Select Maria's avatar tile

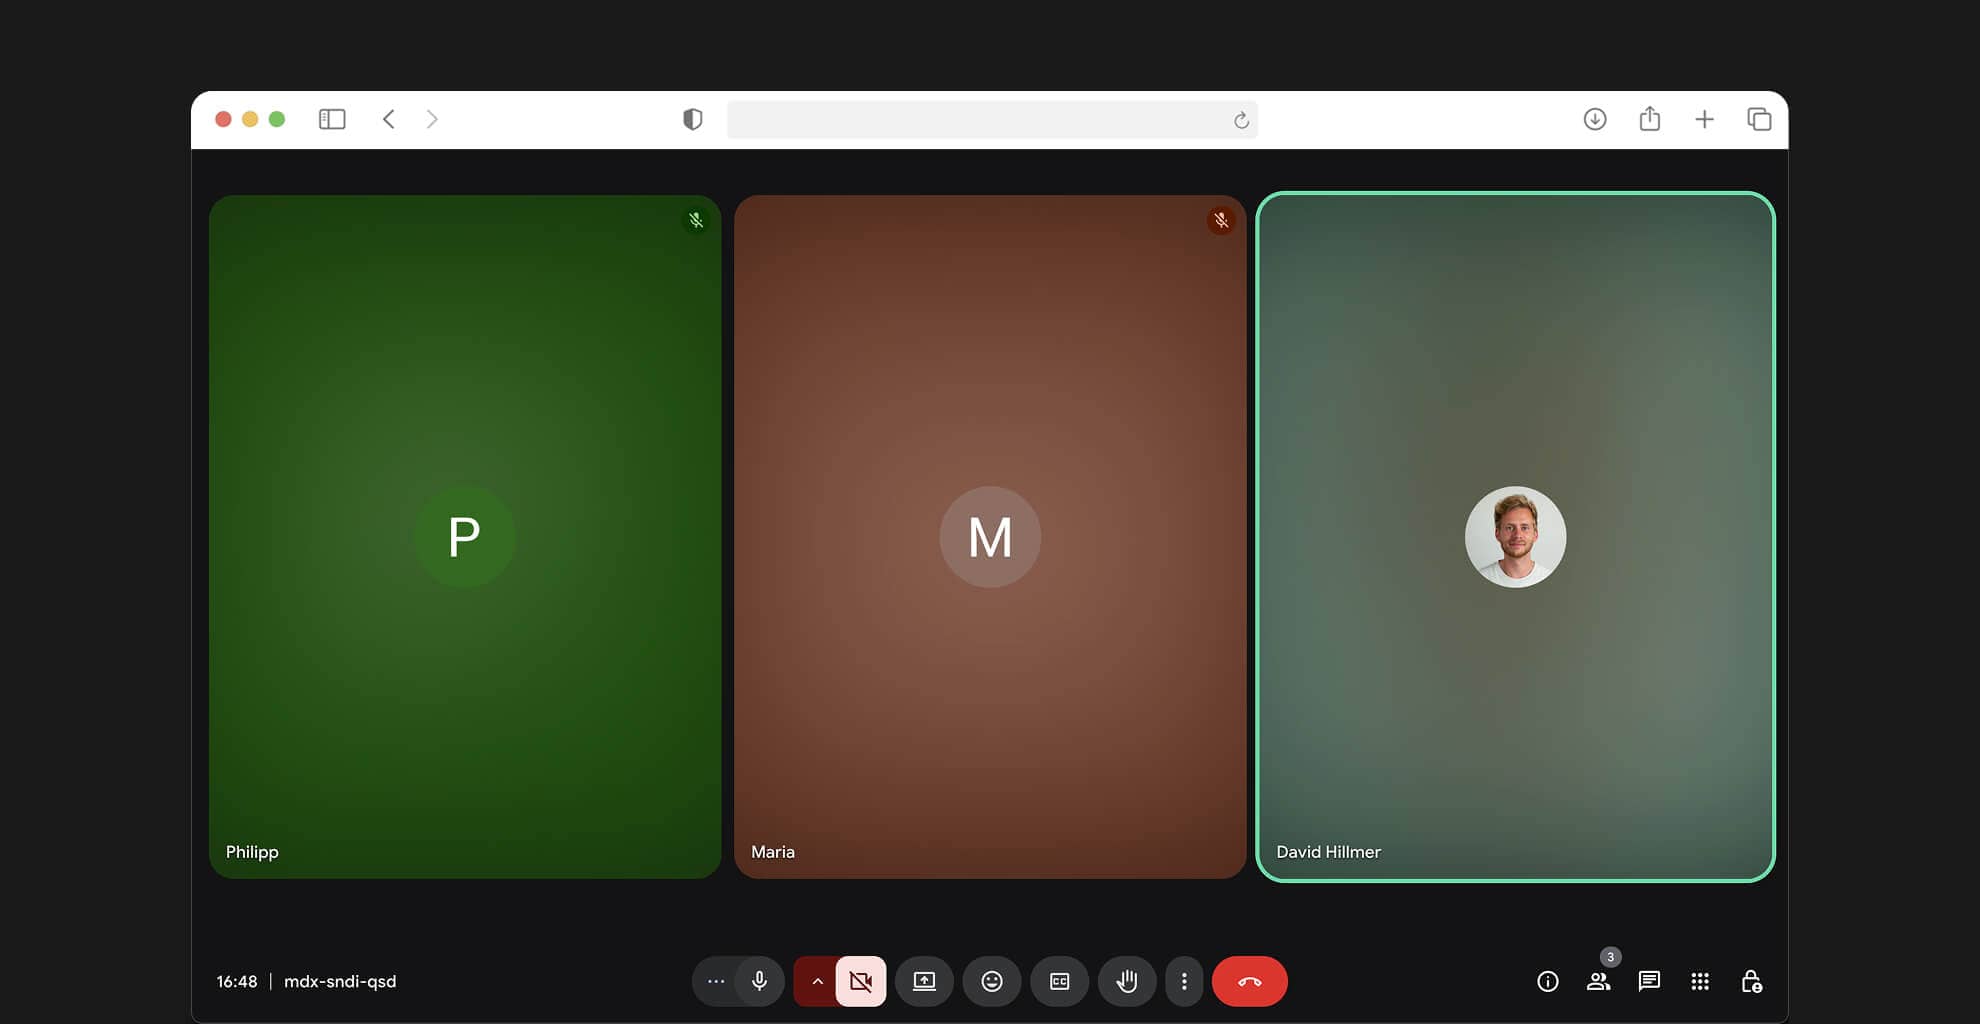pyautogui.click(x=990, y=537)
